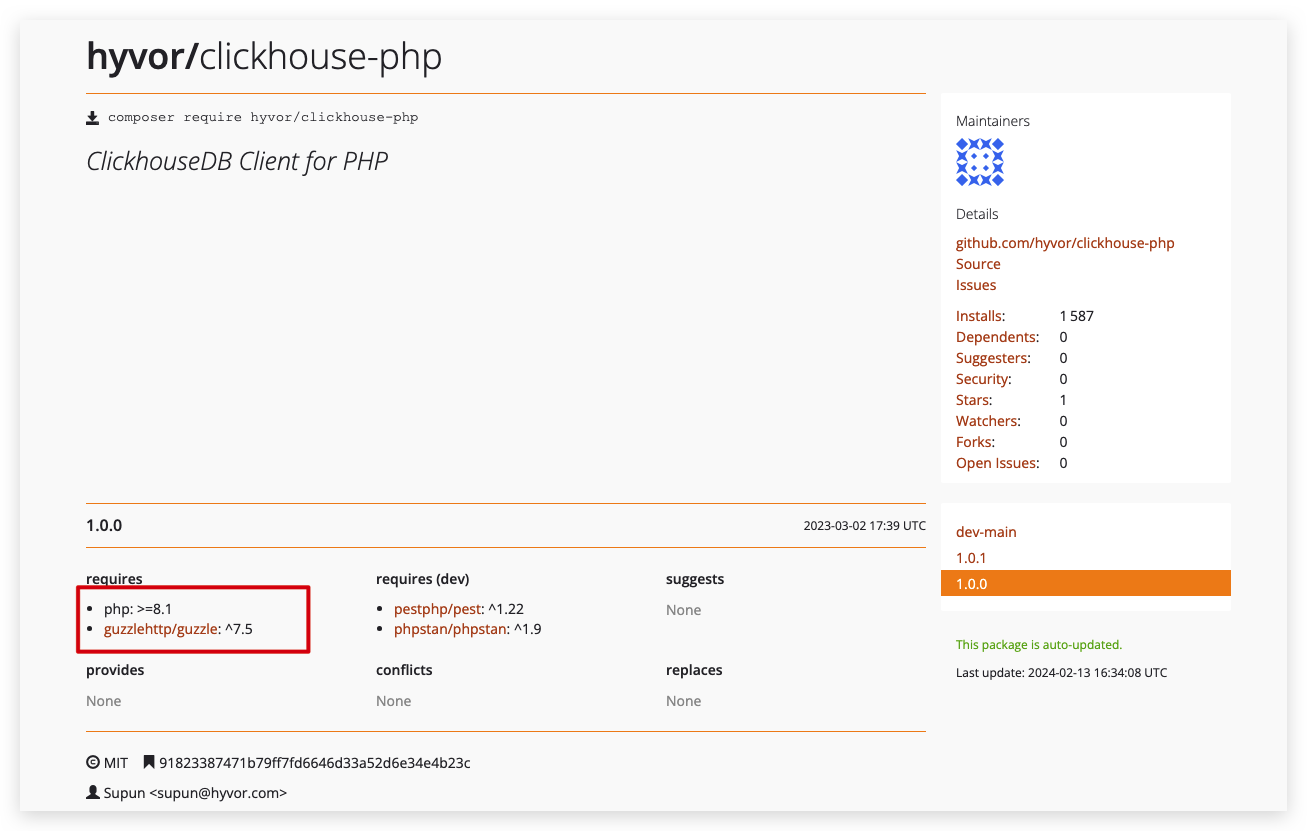The width and height of the screenshot is (1307, 831).
Task: Click the Stars stat link
Action: coord(974,400)
